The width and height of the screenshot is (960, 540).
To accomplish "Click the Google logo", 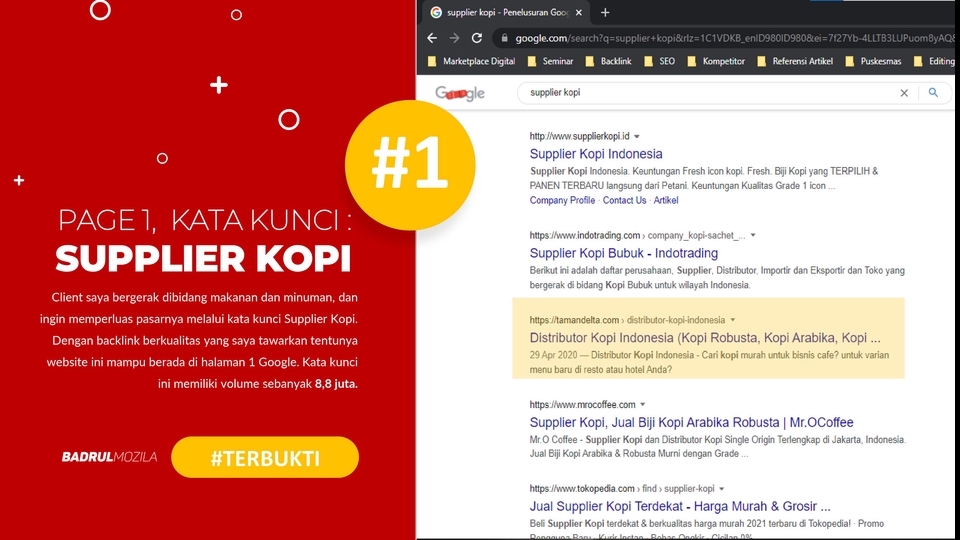I will [460, 93].
